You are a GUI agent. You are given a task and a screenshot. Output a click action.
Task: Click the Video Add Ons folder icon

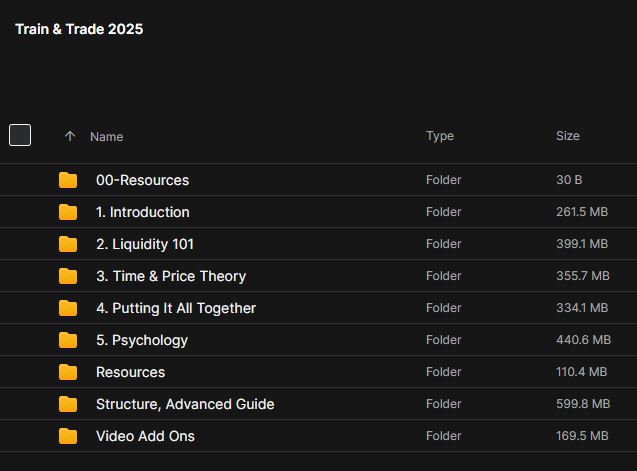(x=68, y=436)
